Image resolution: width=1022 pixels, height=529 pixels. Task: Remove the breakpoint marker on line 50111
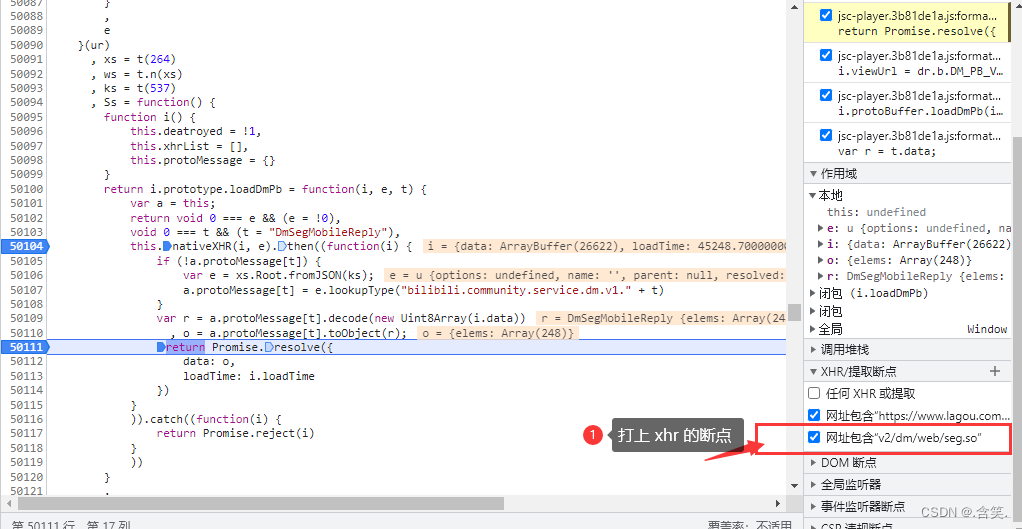pyautogui.click(x=25, y=347)
